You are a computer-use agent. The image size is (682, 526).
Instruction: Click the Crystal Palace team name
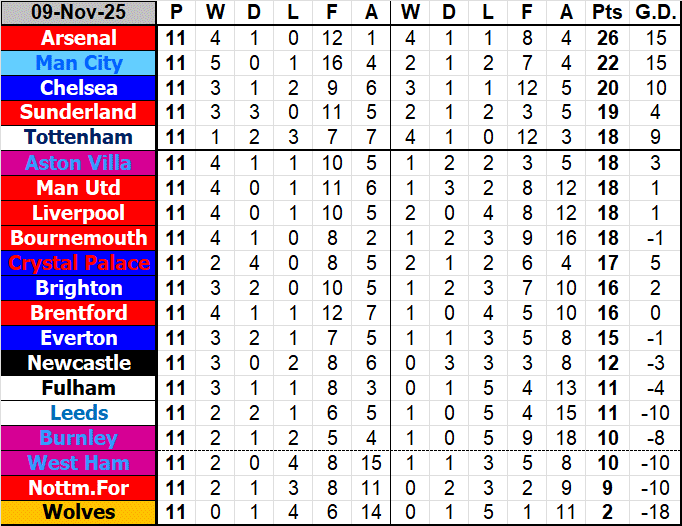(79, 263)
